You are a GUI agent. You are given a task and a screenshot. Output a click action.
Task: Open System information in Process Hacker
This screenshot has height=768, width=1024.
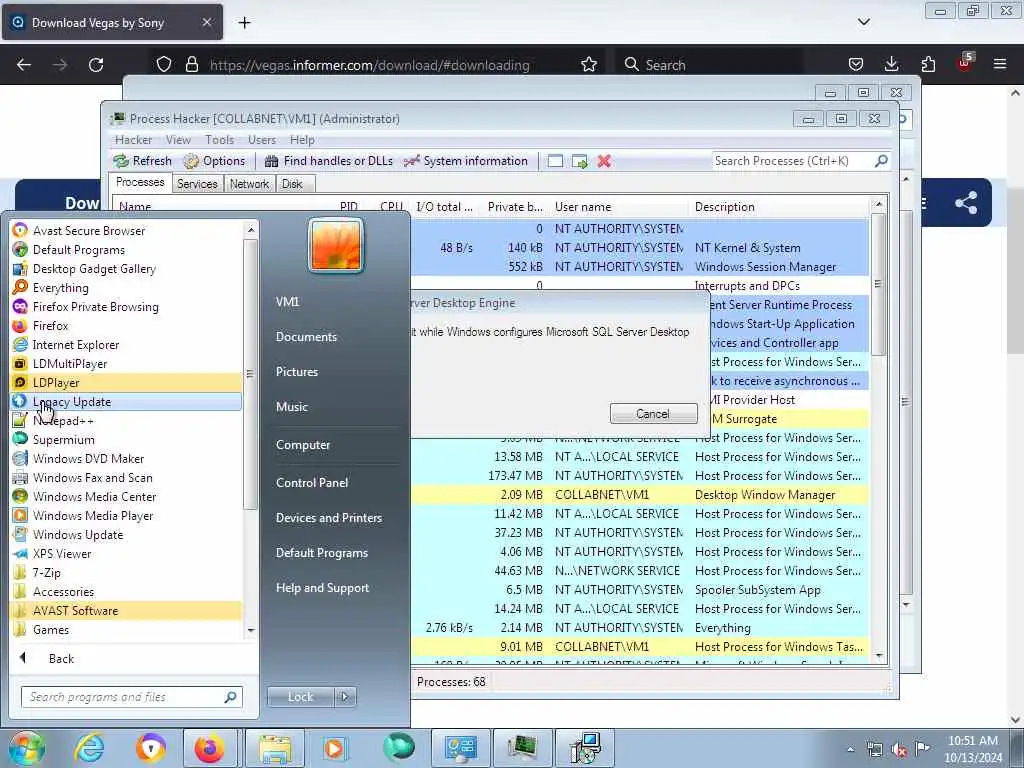tap(466, 161)
